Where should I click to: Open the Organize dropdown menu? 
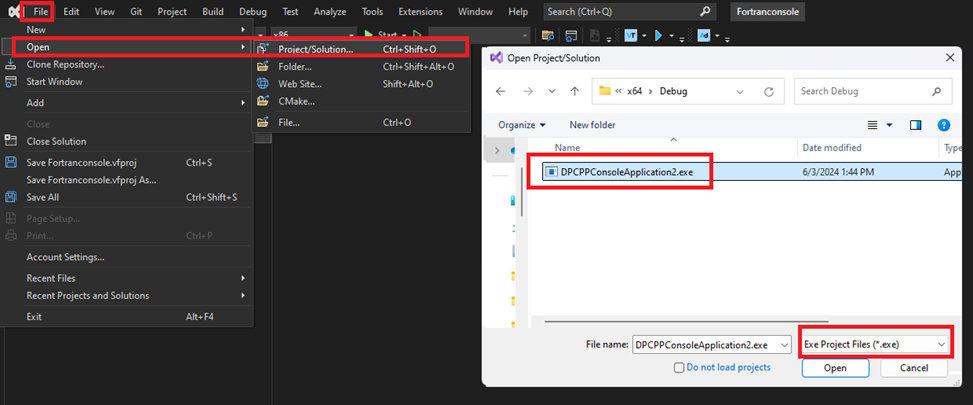522,125
